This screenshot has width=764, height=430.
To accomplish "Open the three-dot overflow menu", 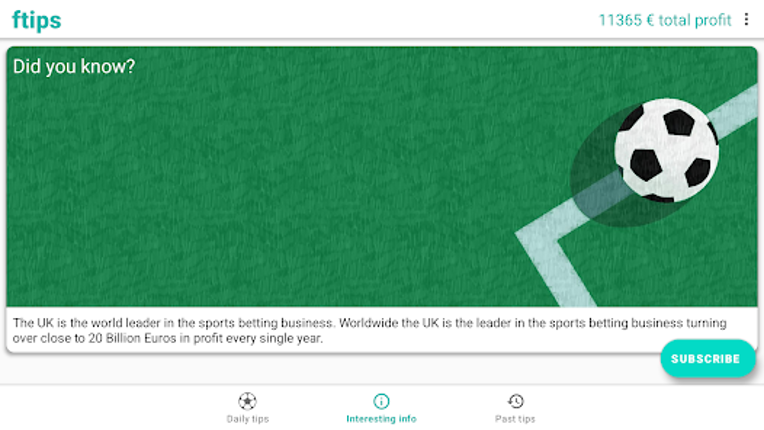I will [x=745, y=20].
